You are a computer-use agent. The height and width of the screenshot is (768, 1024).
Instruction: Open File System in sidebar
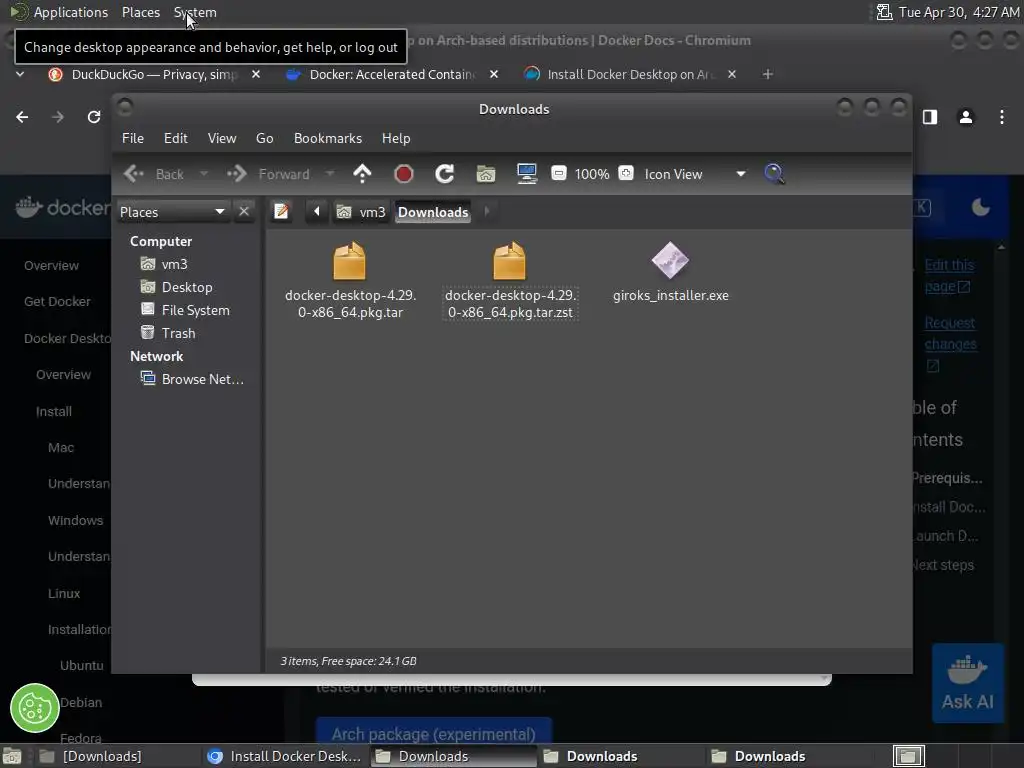tap(185, 310)
